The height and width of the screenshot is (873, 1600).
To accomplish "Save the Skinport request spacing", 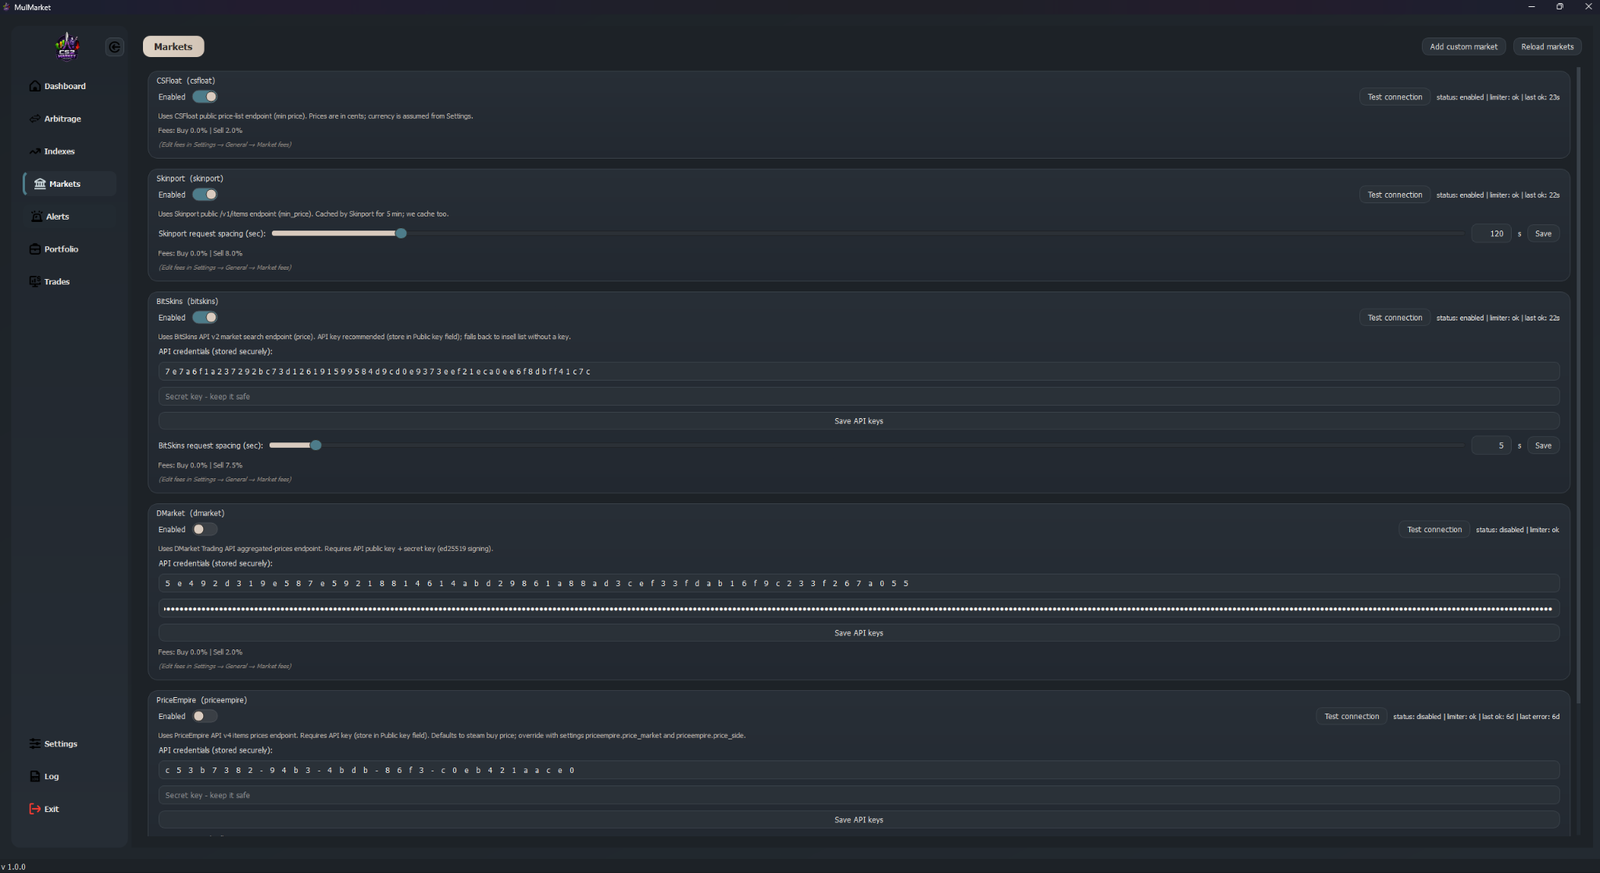I will 1543,234.
